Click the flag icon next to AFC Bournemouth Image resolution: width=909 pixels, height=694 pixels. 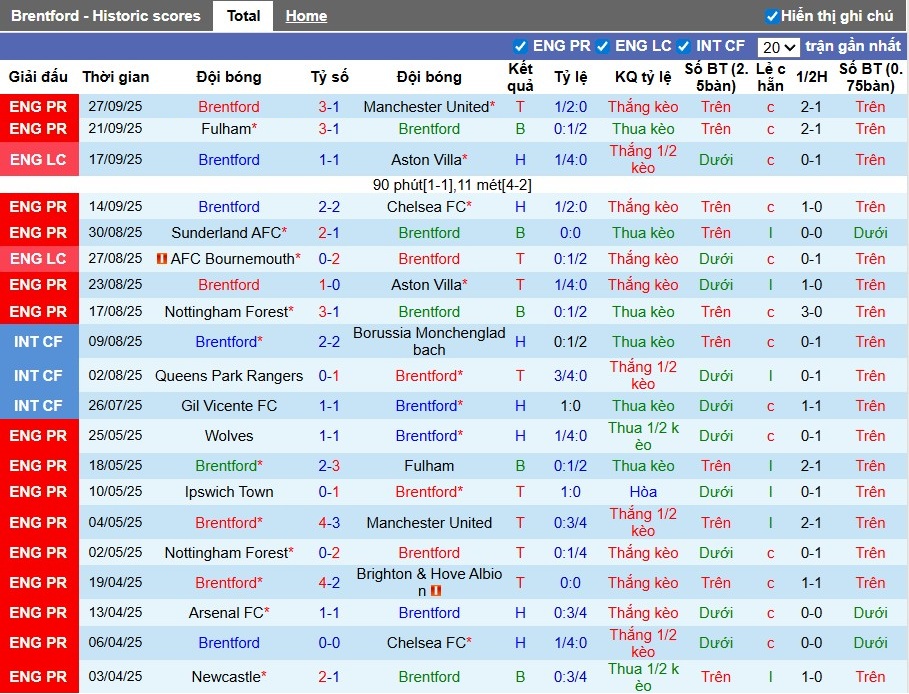click(160, 258)
